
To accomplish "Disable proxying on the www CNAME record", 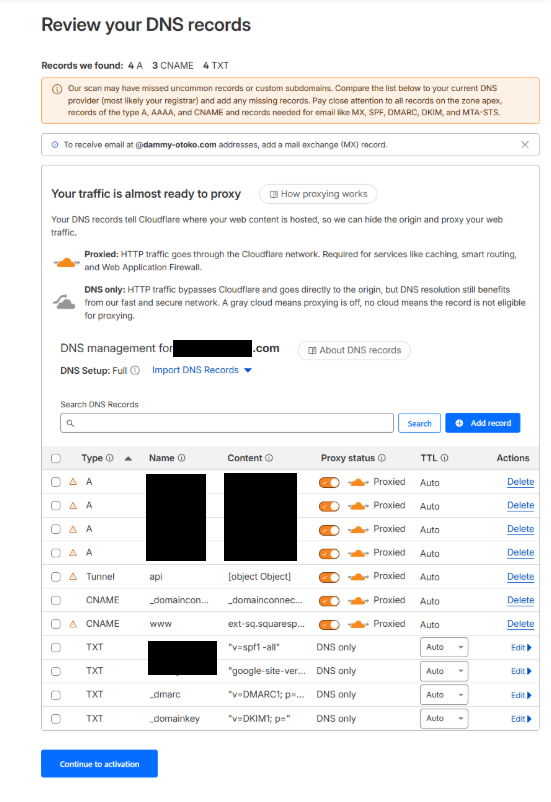I will point(329,625).
